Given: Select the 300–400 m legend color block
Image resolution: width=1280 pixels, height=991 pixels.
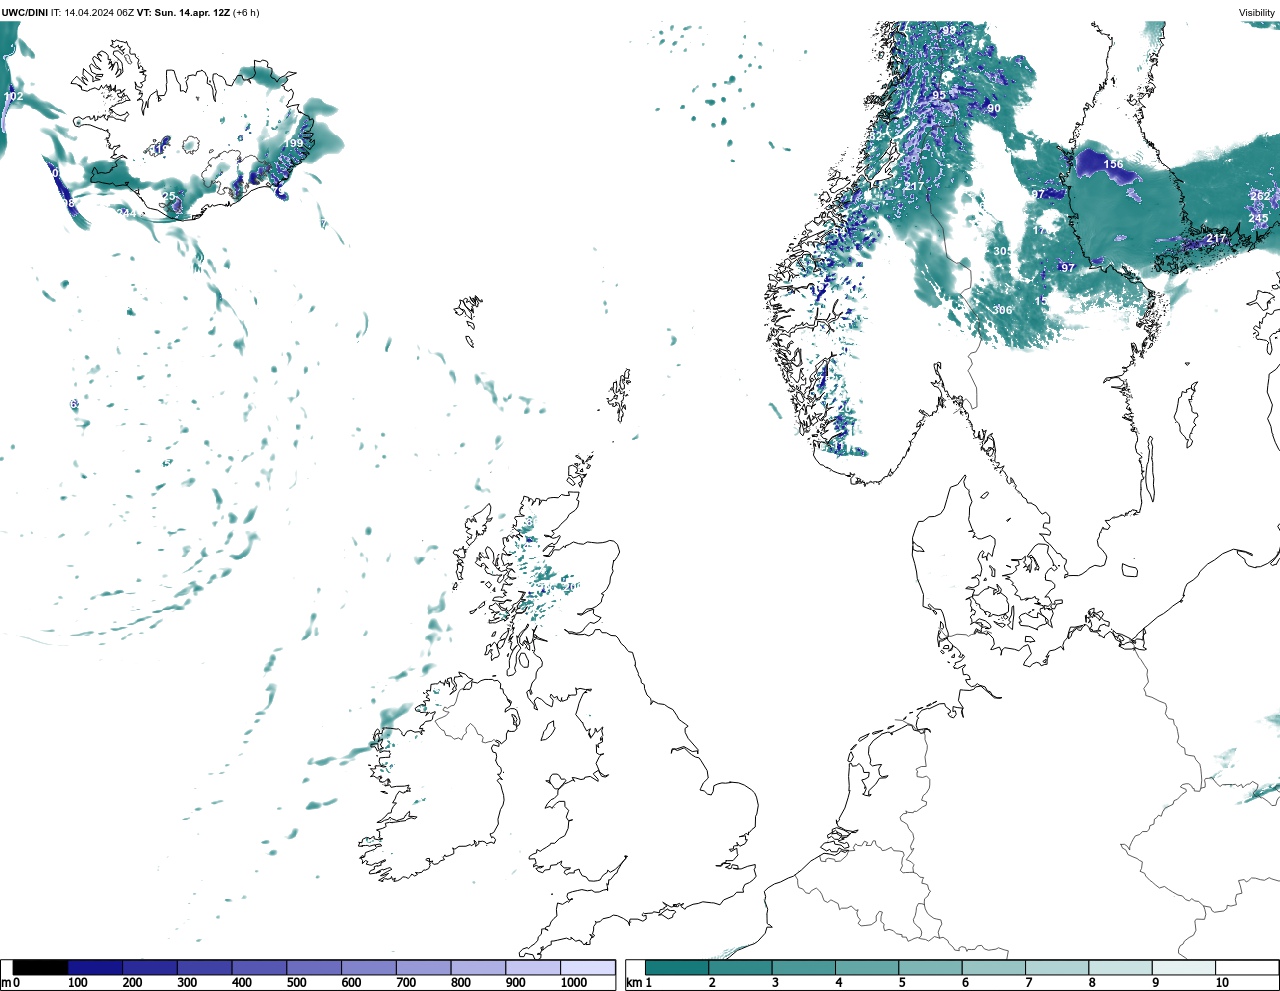Looking at the screenshot, I should [204, 967].
